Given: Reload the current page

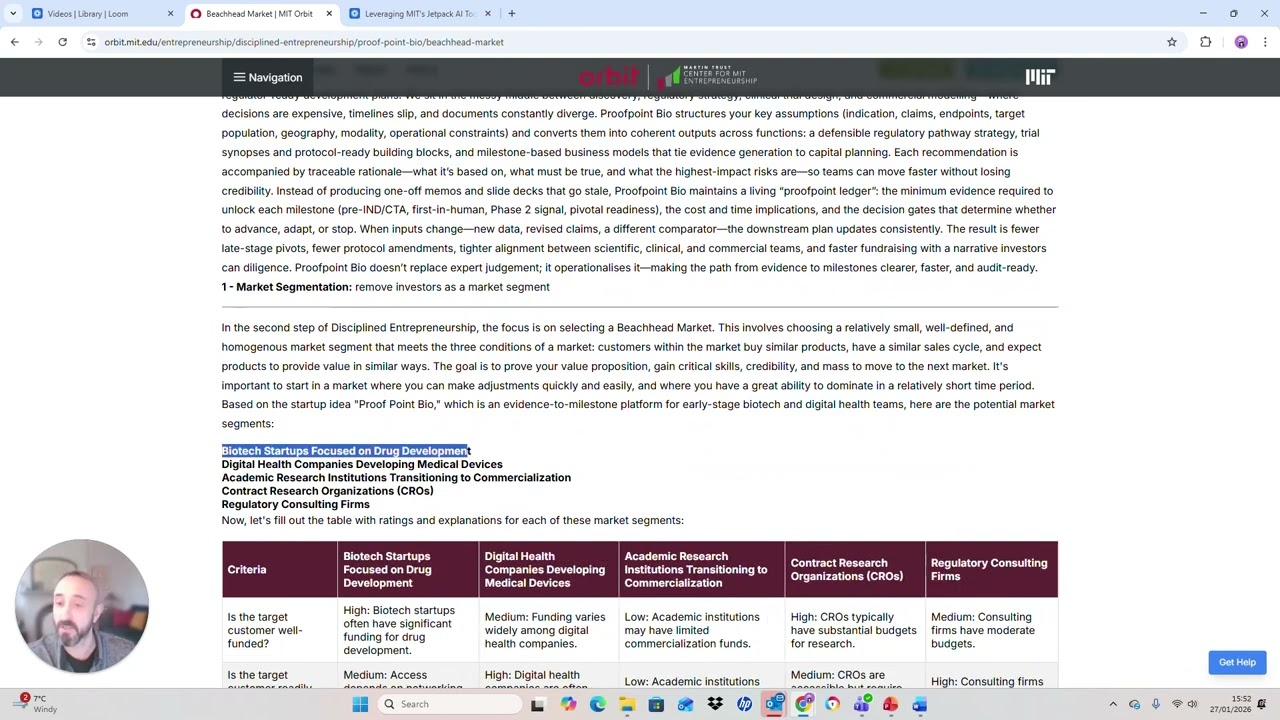Looking at the screenshot, I should click(x=62, y=42).
